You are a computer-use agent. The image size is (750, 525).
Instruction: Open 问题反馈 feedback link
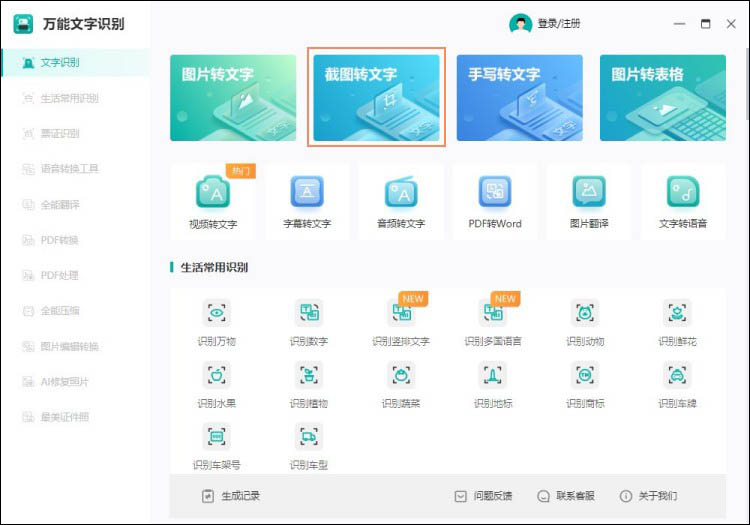click(x=483, y=496)
